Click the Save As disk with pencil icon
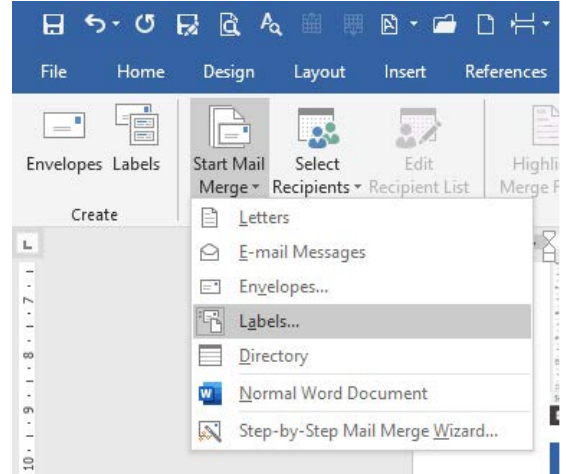The height and width of the screenshot is (474, 566). [187, 25]
